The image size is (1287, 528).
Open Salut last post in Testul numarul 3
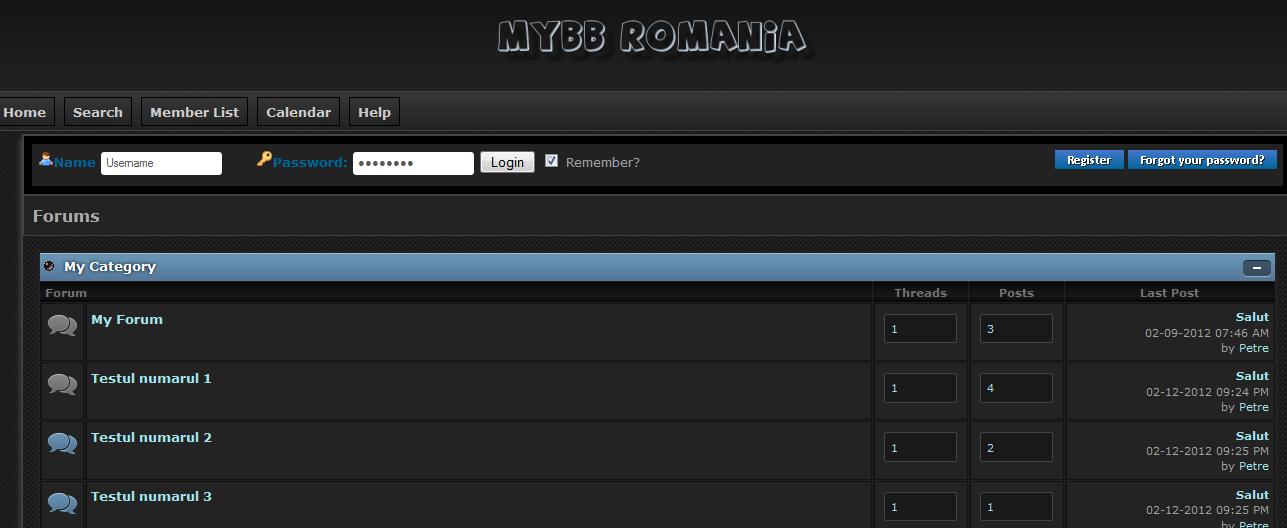coord(1252,495)
